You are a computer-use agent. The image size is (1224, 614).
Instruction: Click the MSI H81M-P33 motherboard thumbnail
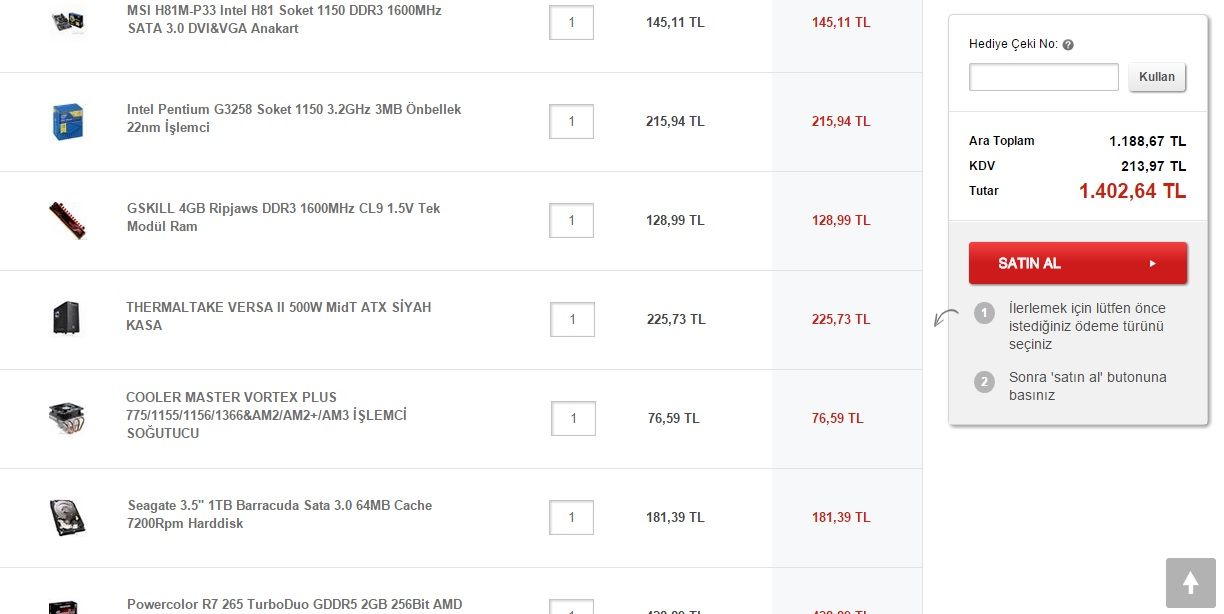point(68,20)
